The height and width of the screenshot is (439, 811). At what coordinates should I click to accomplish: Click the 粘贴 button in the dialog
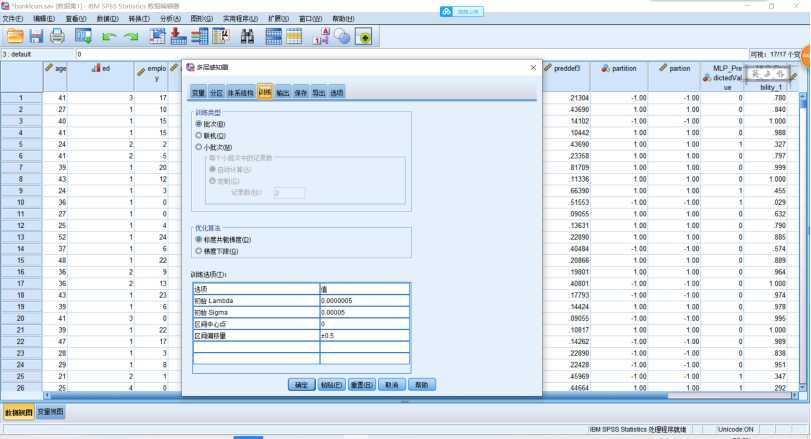tap(332, 385)
